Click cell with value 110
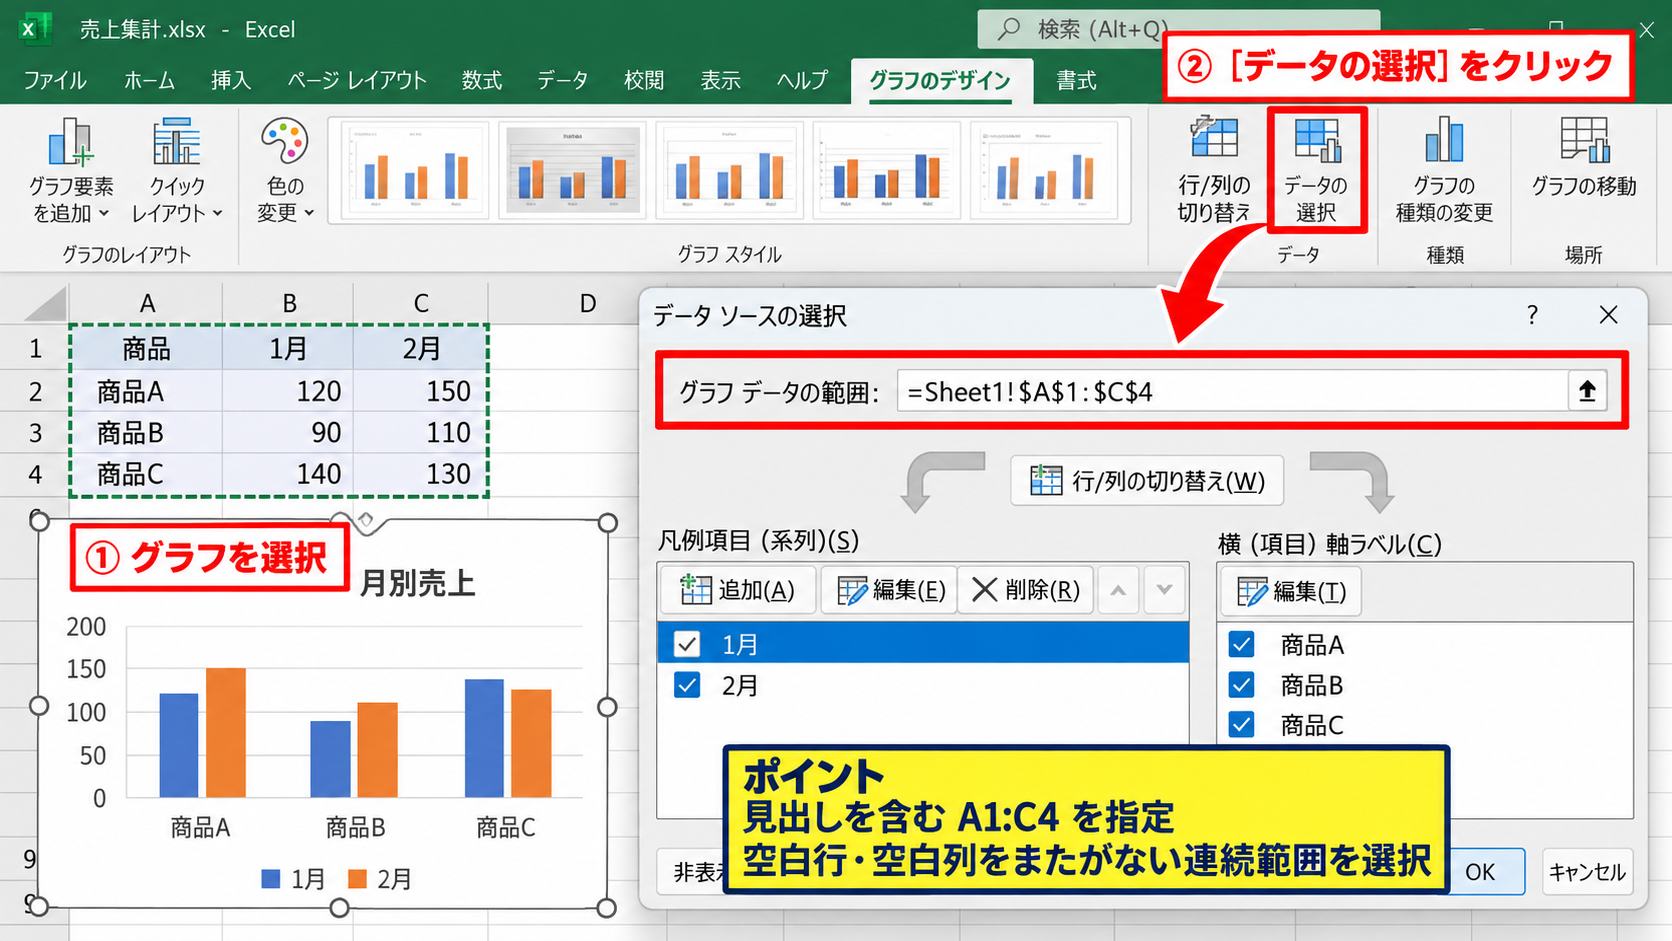This screenshot has width=1672, height=941. coord(421,432)
